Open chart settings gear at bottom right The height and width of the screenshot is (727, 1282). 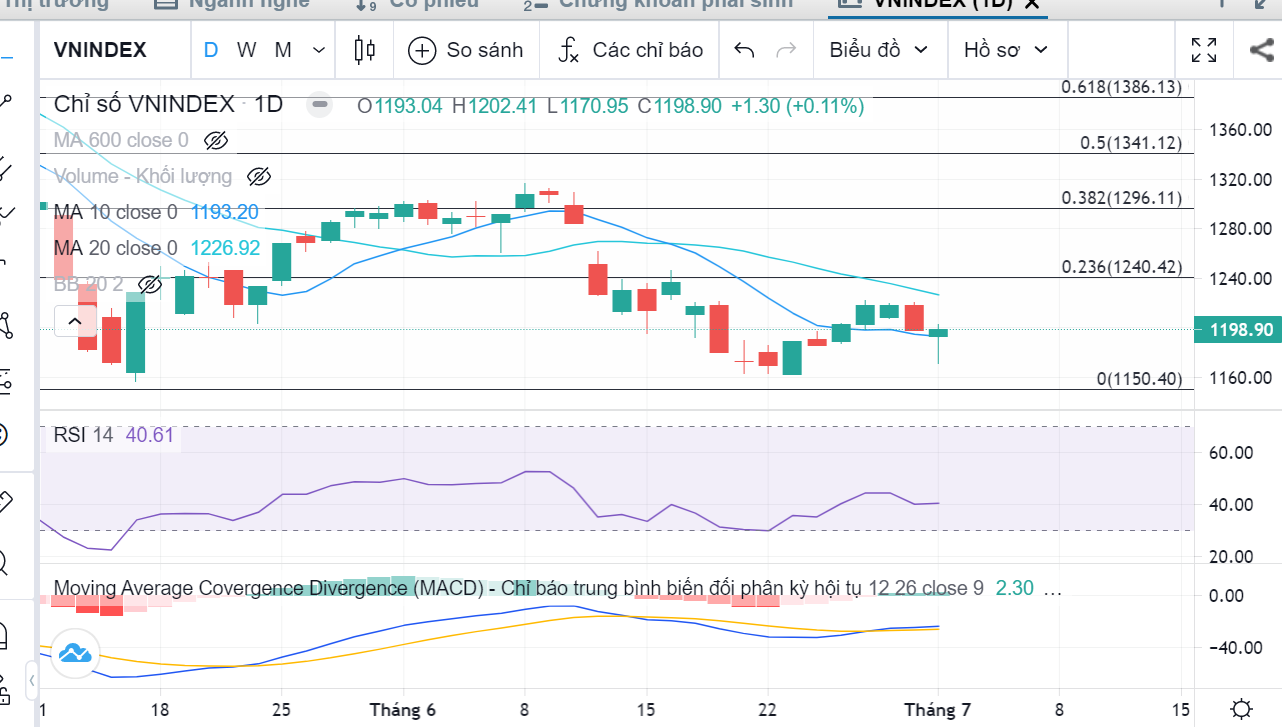click(x=1241, y=709)
